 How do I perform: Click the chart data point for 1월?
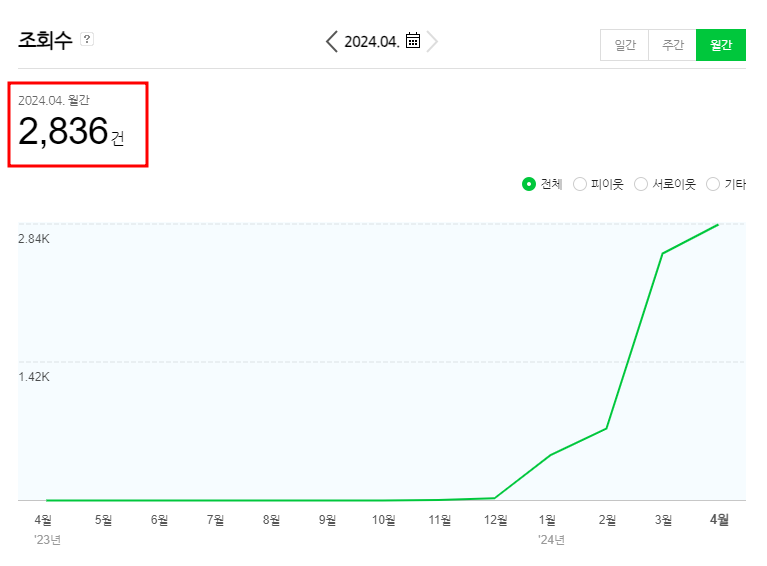551,455
